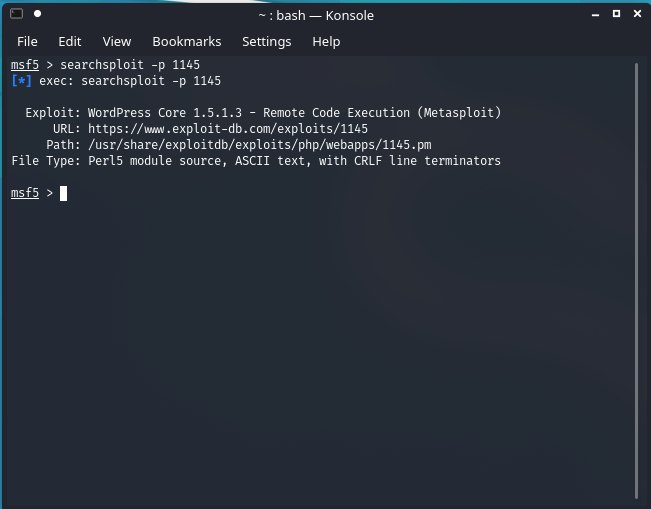
Task: Minimize the Konsole window
Action: tap(593, 16)
